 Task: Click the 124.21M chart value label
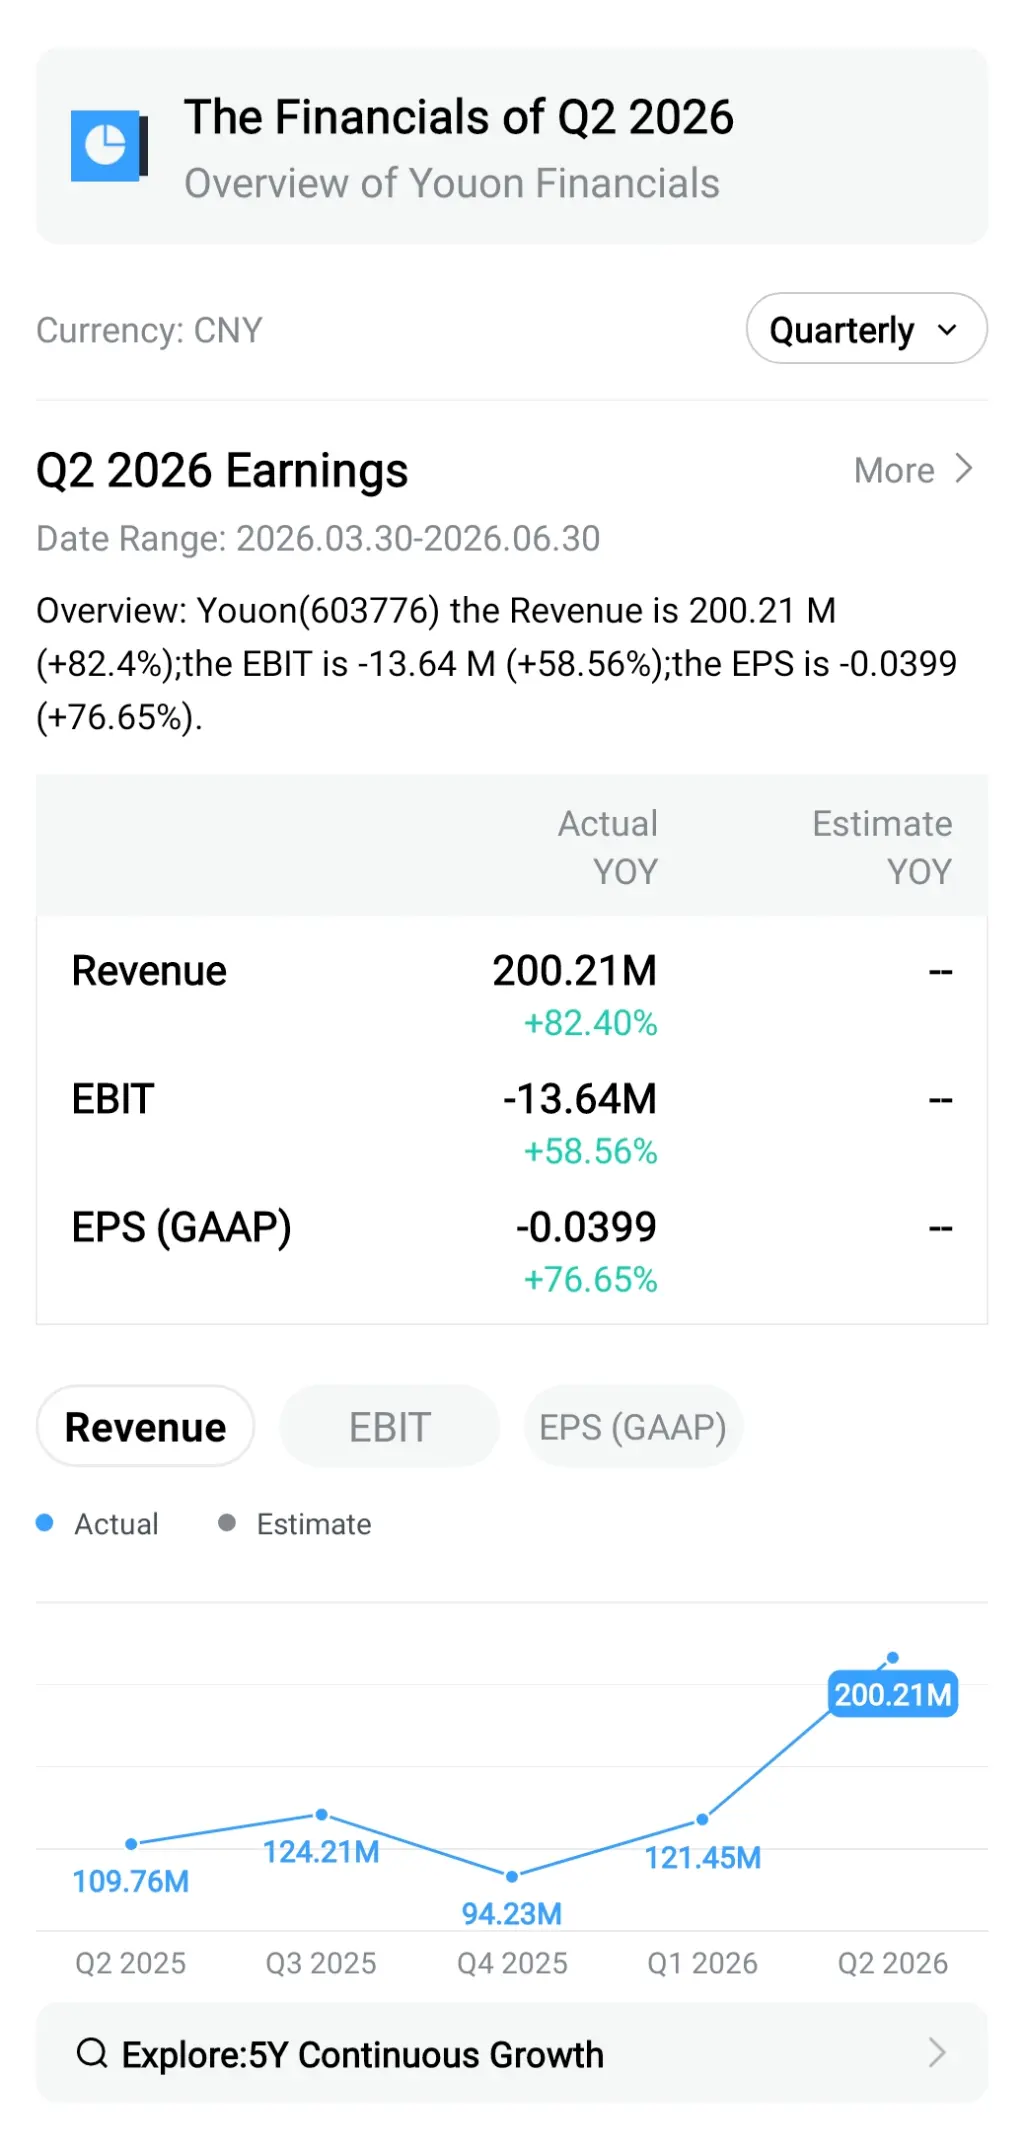(x=321, y=1852)
